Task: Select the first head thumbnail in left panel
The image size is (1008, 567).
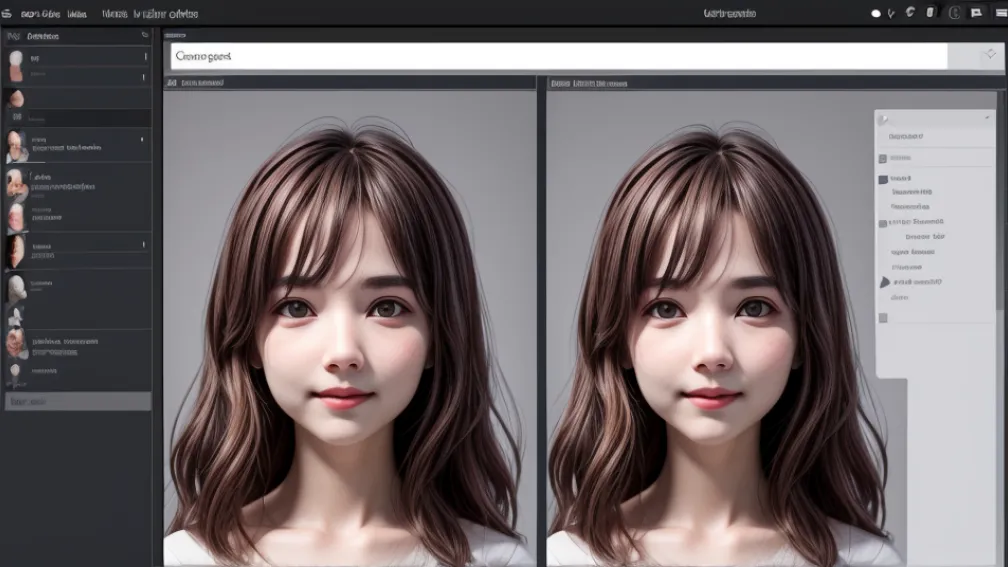Action: pos(16,66)
